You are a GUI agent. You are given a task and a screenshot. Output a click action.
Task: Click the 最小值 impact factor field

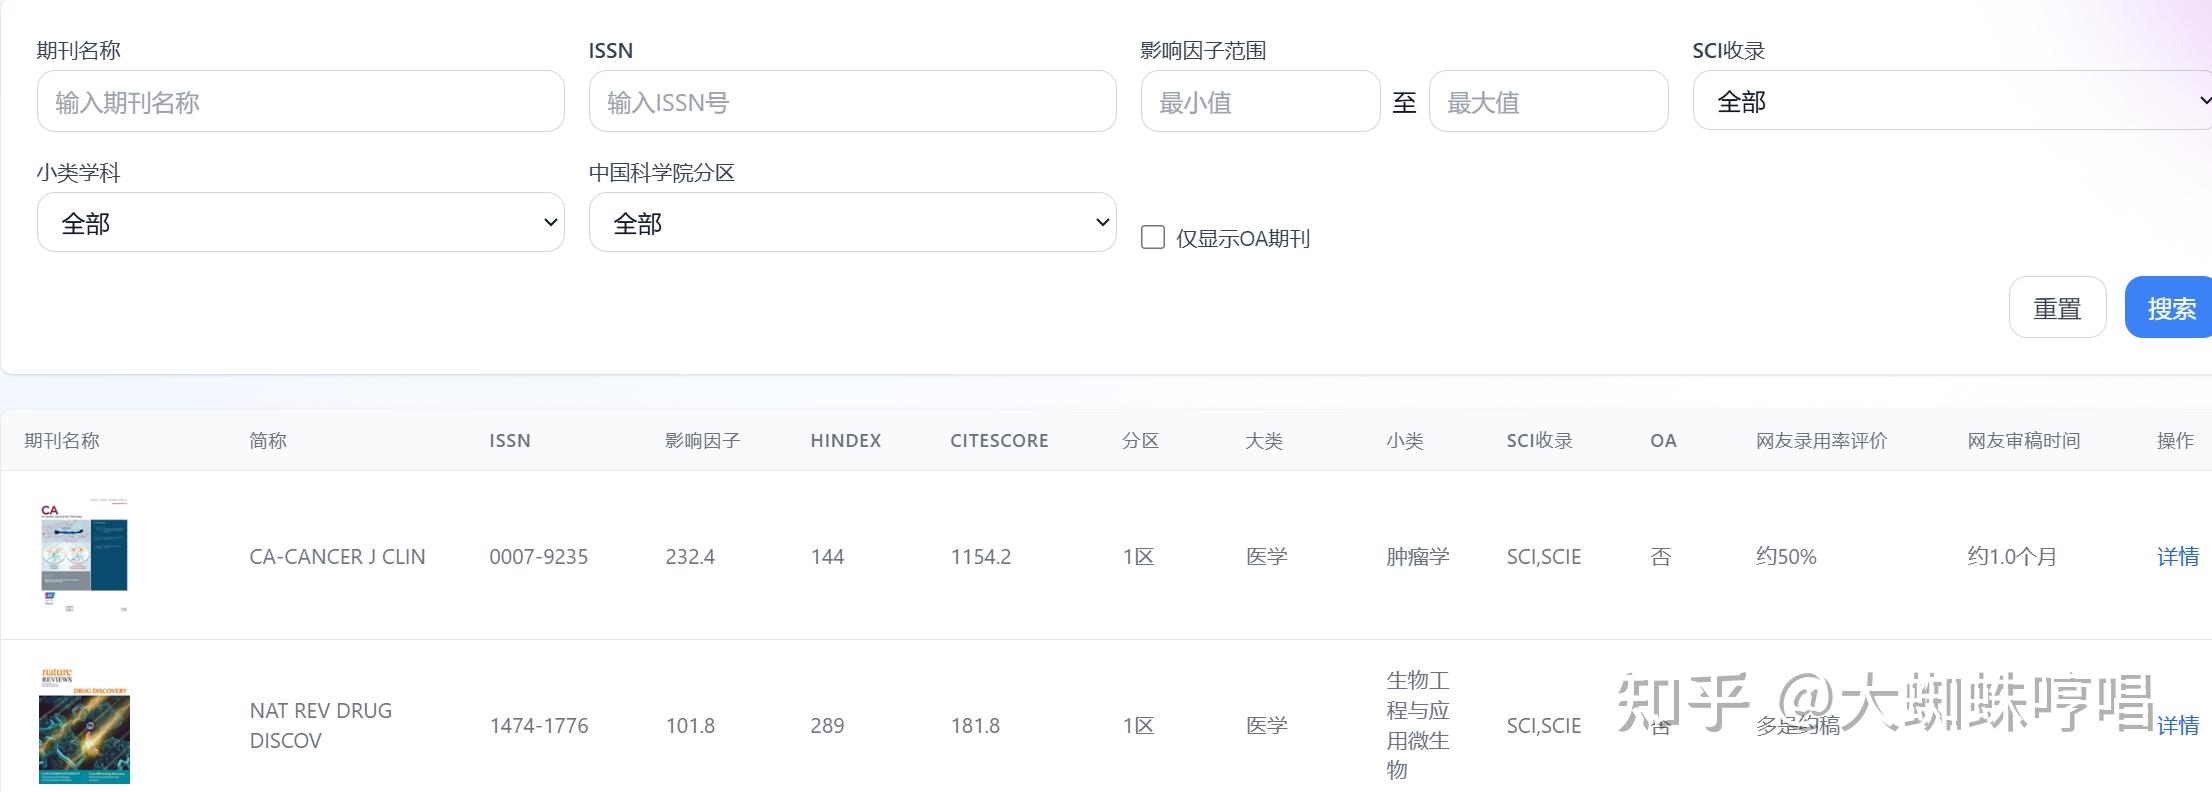(x=1260, y=102)
